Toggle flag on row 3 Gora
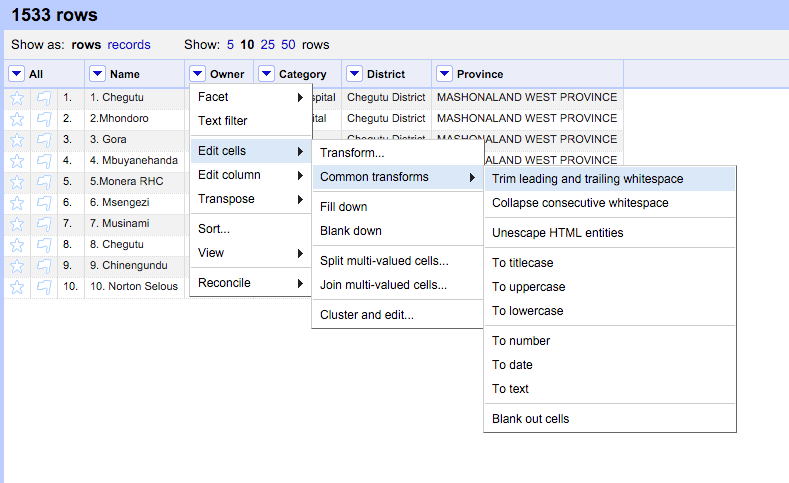The image size is (789, 483). tap(43, 139)
